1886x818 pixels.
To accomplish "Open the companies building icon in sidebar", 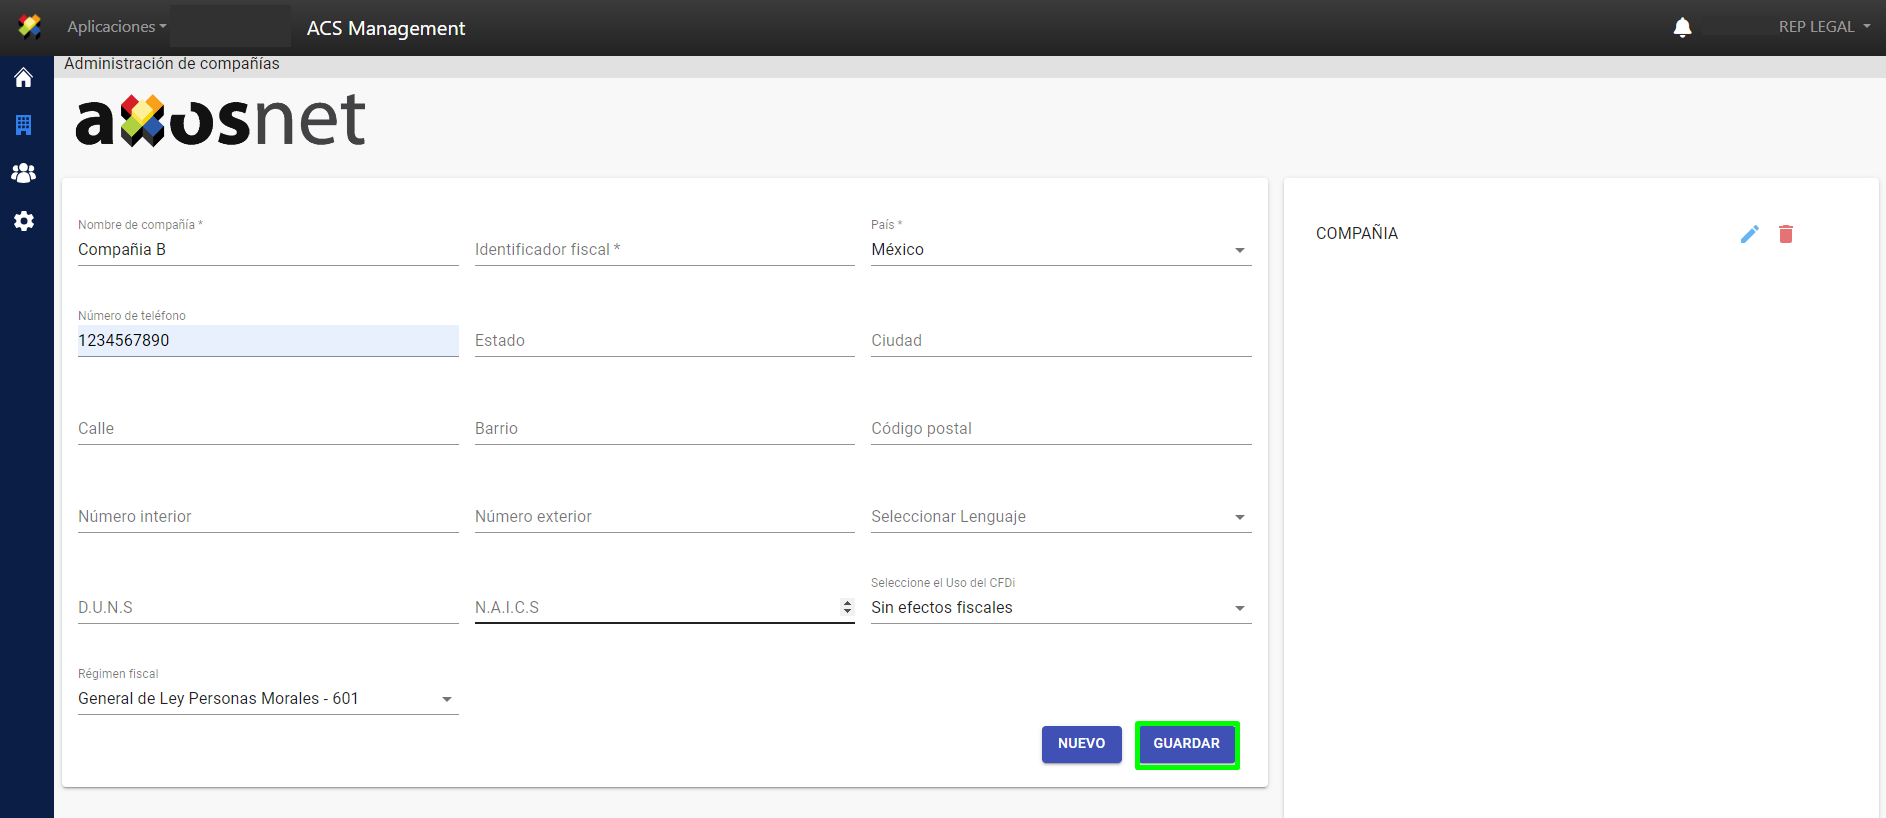I will coord(24,125).
